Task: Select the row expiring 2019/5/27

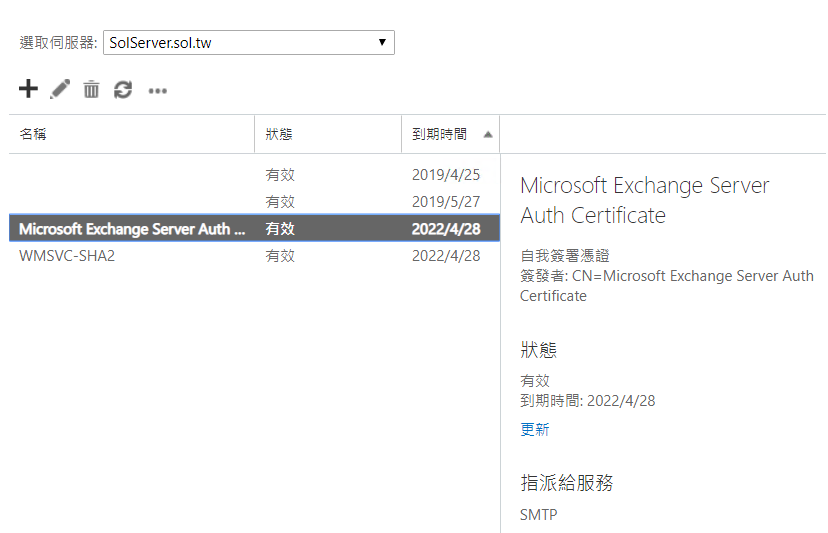Action: pos(255,202)
